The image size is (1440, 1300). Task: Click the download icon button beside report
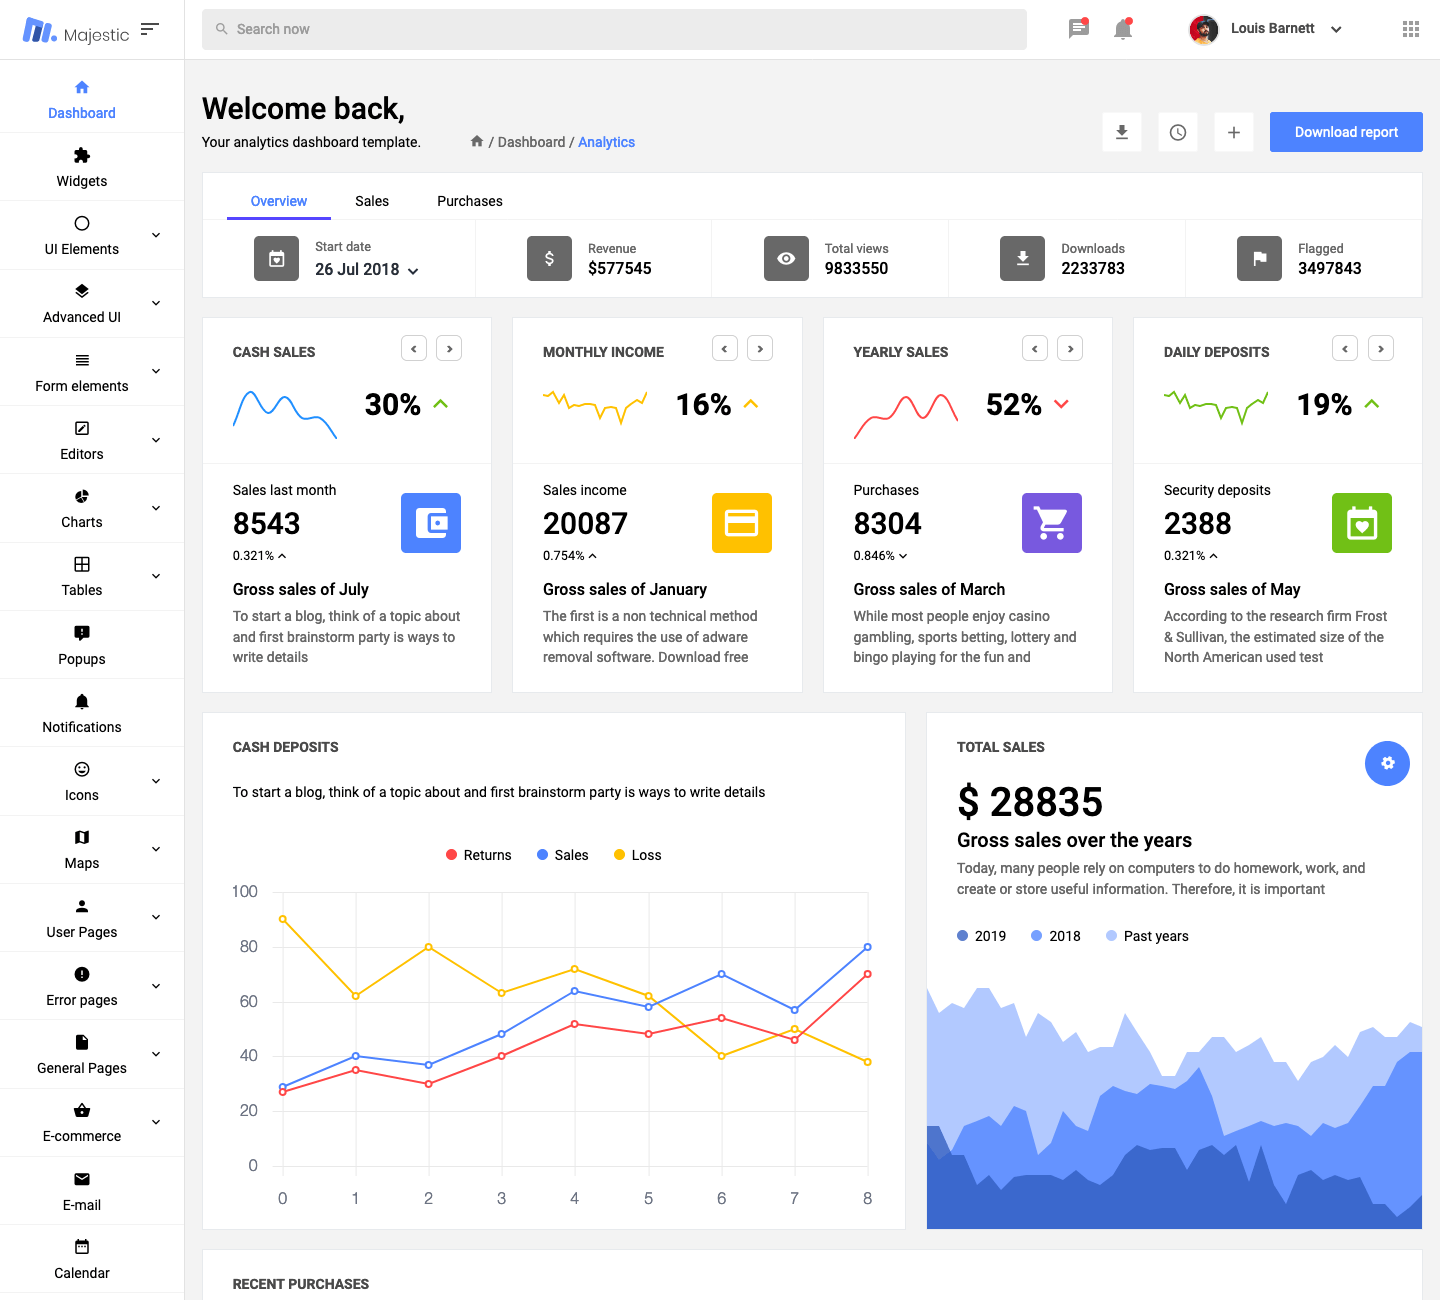click(x=1122, y=132)
